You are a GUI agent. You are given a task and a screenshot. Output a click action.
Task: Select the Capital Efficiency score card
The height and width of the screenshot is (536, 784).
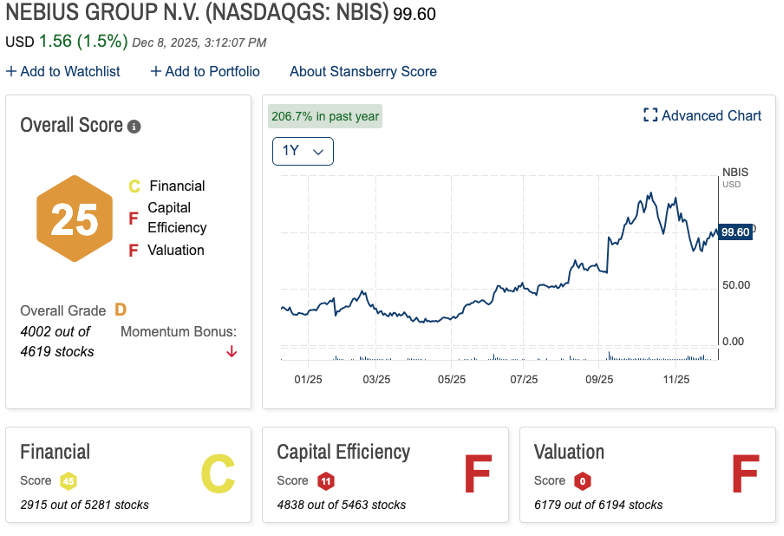pos(385,475)
